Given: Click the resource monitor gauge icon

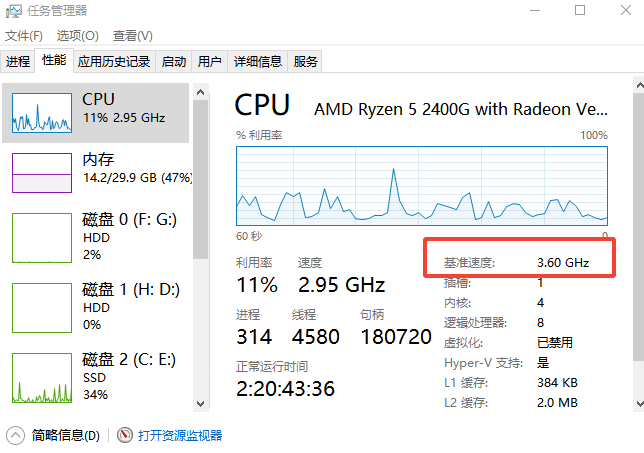Looking at the screenshot, I should pos(124,435).
